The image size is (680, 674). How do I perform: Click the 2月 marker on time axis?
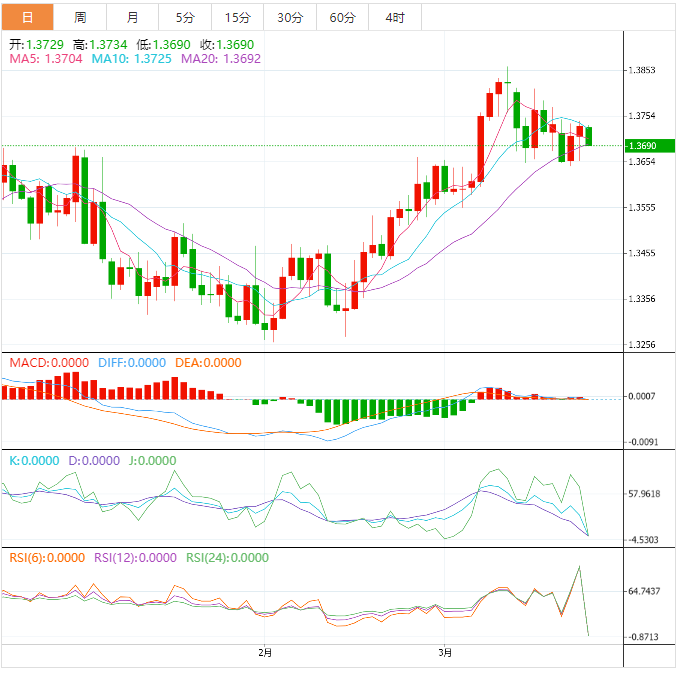pos(264,653)
